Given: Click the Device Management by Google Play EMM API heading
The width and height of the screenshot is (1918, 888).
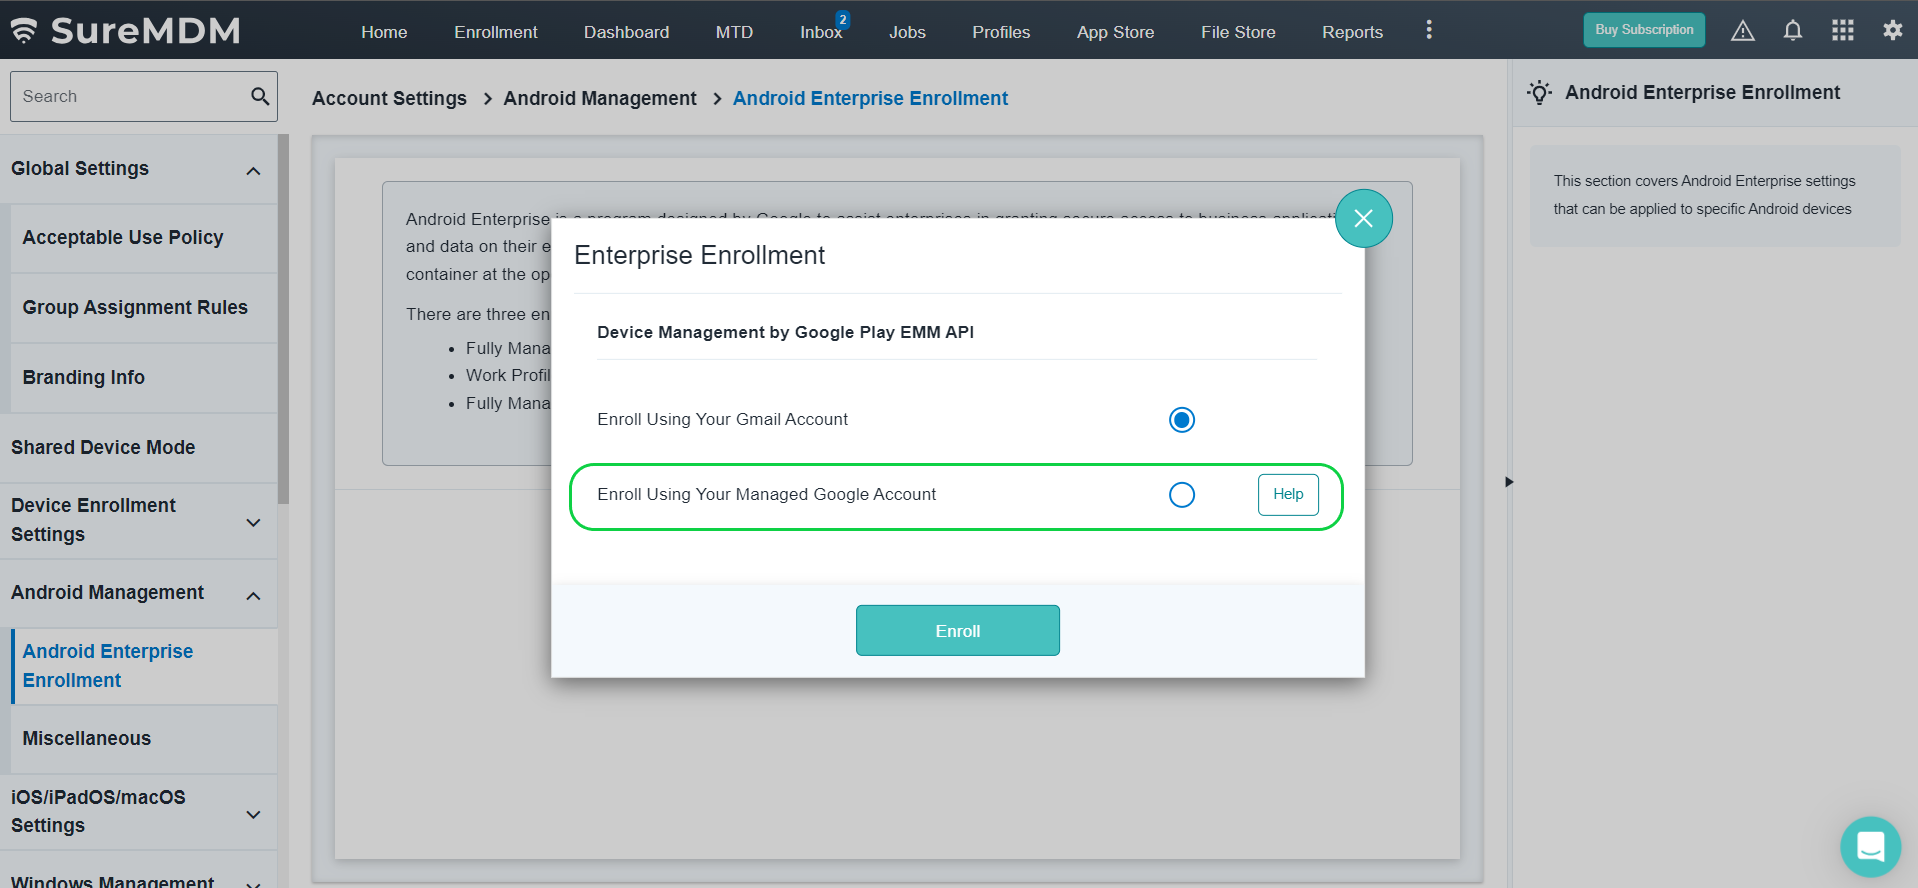Looking at the screenshot, I should [785, 332].
